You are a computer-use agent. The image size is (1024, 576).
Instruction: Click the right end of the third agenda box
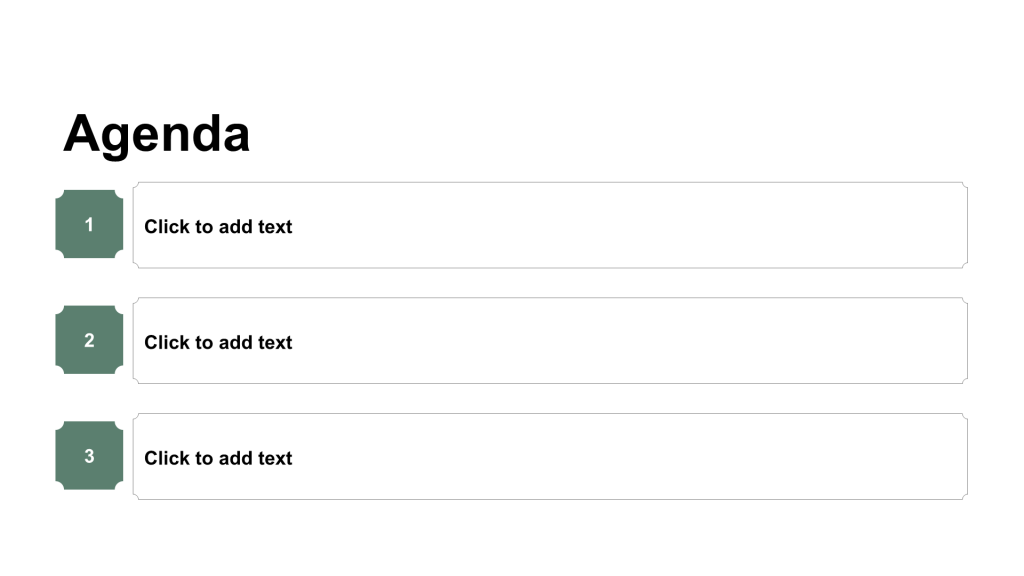click(x=950, y=457)
